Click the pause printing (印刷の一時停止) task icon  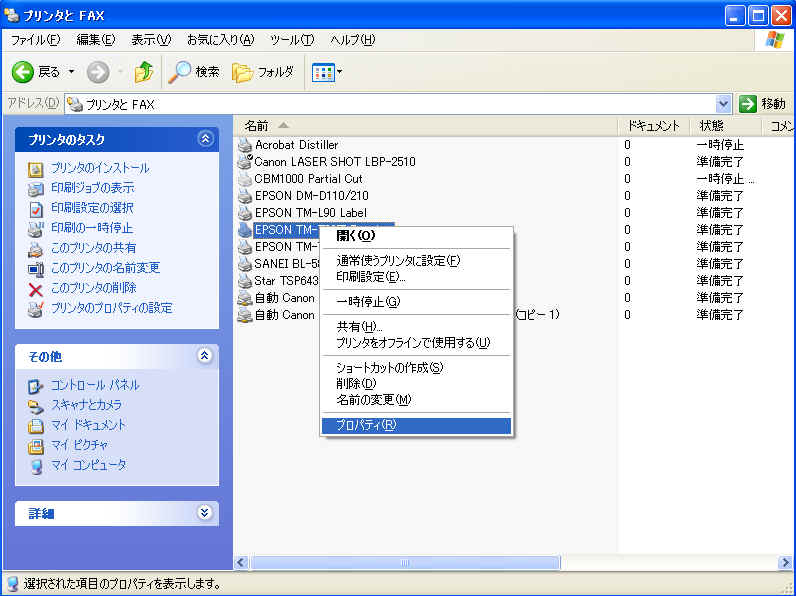(36, 228)
